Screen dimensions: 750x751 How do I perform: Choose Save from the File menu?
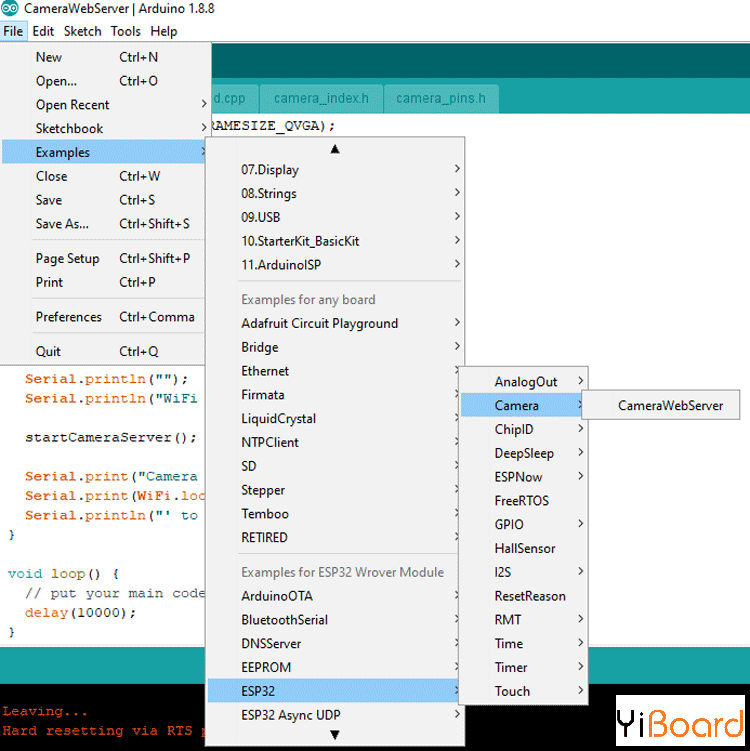tap(103, 200)
